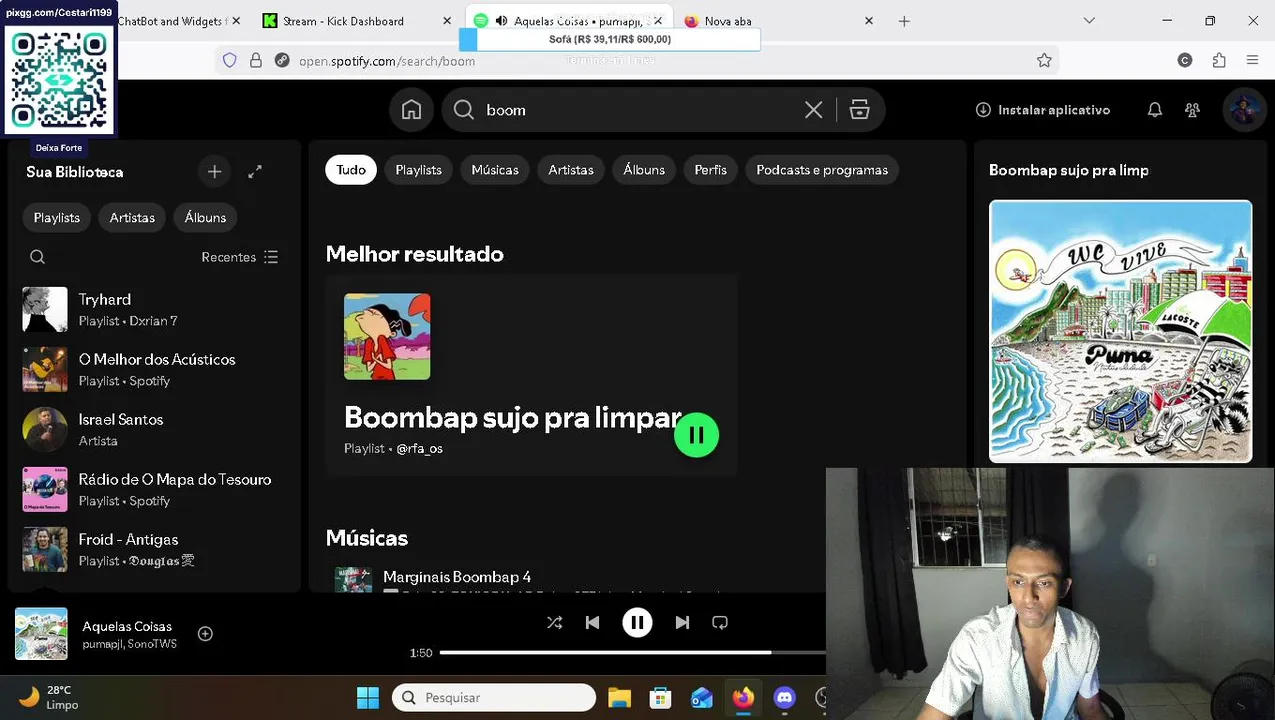Click the now playing album cover
Screen dimensions: 1275x720
(41, 634)
